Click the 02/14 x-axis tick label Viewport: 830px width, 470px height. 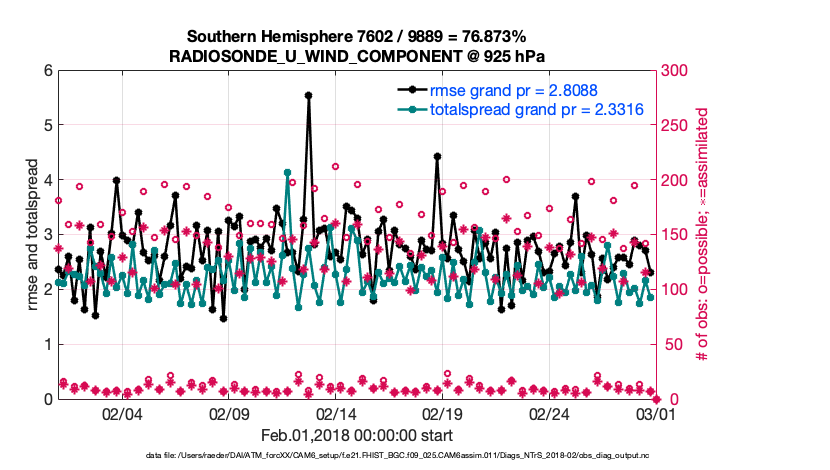(x=336, y=414)
